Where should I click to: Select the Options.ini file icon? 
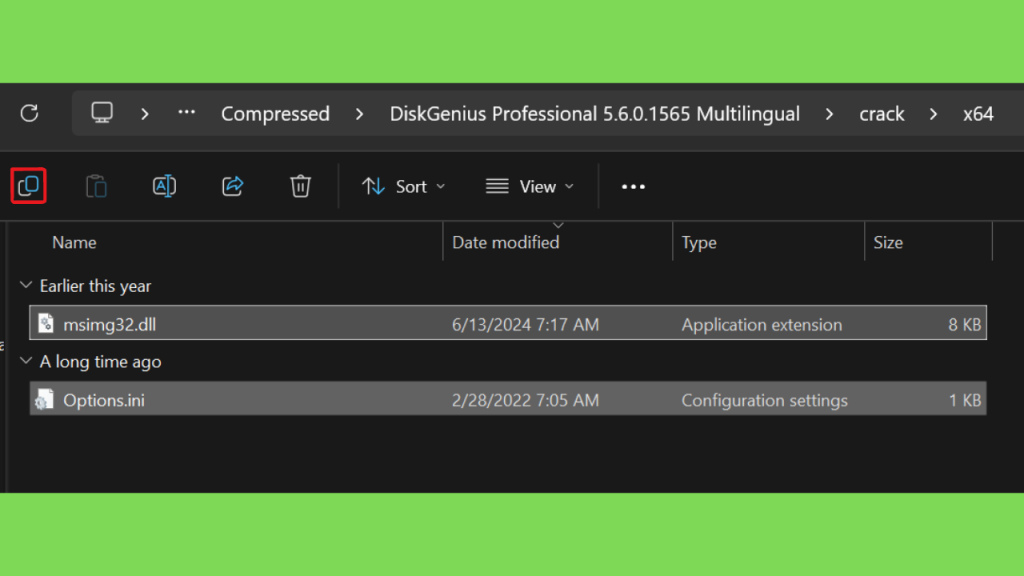point(44,399)
